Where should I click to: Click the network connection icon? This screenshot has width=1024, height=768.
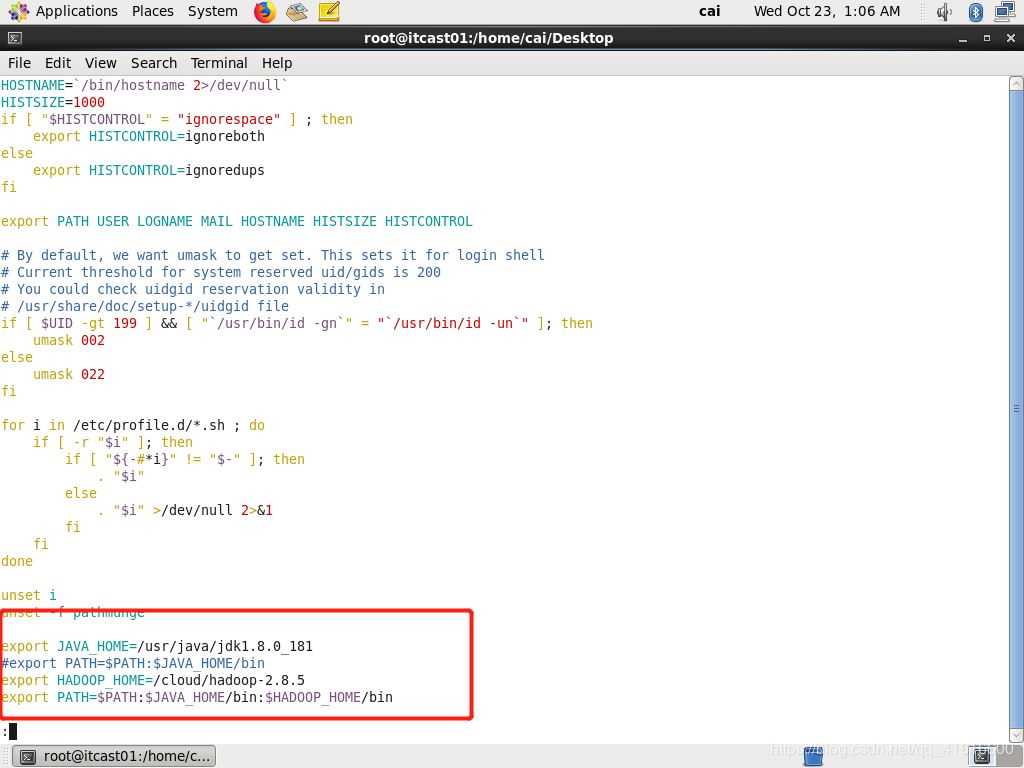[x=1004, y=12]
